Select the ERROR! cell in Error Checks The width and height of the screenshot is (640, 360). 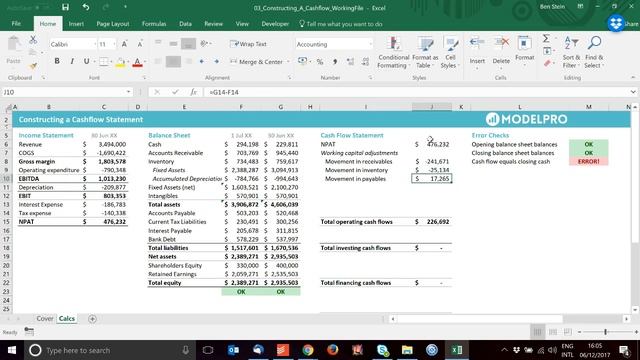[588, 162]
